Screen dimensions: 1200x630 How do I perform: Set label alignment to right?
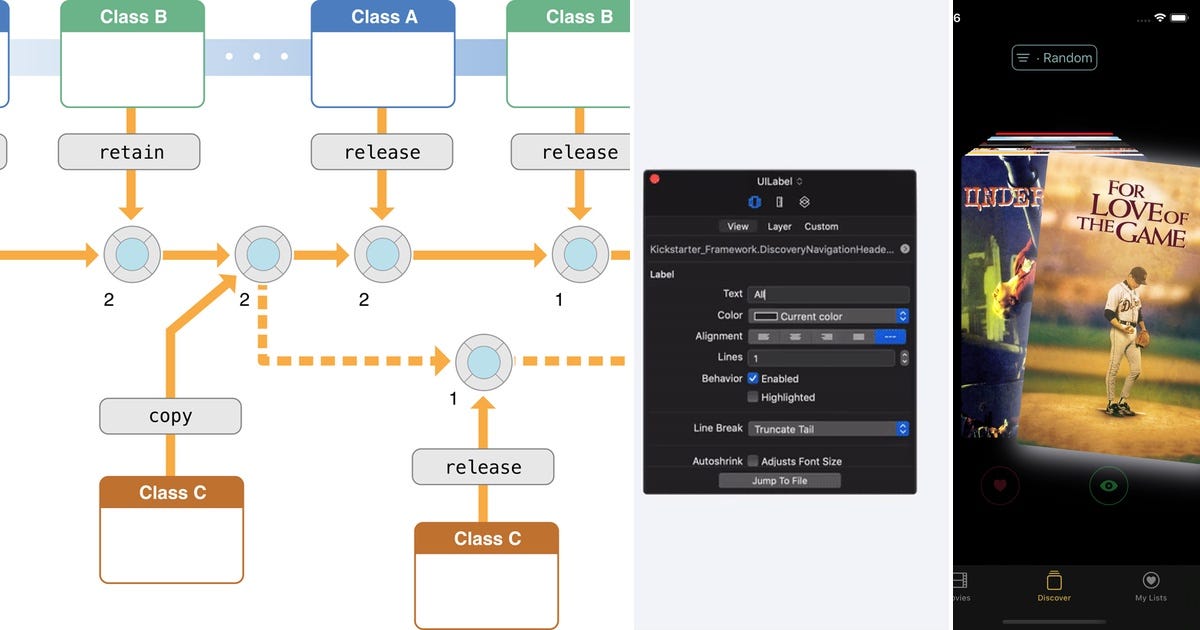coord(825,337)
